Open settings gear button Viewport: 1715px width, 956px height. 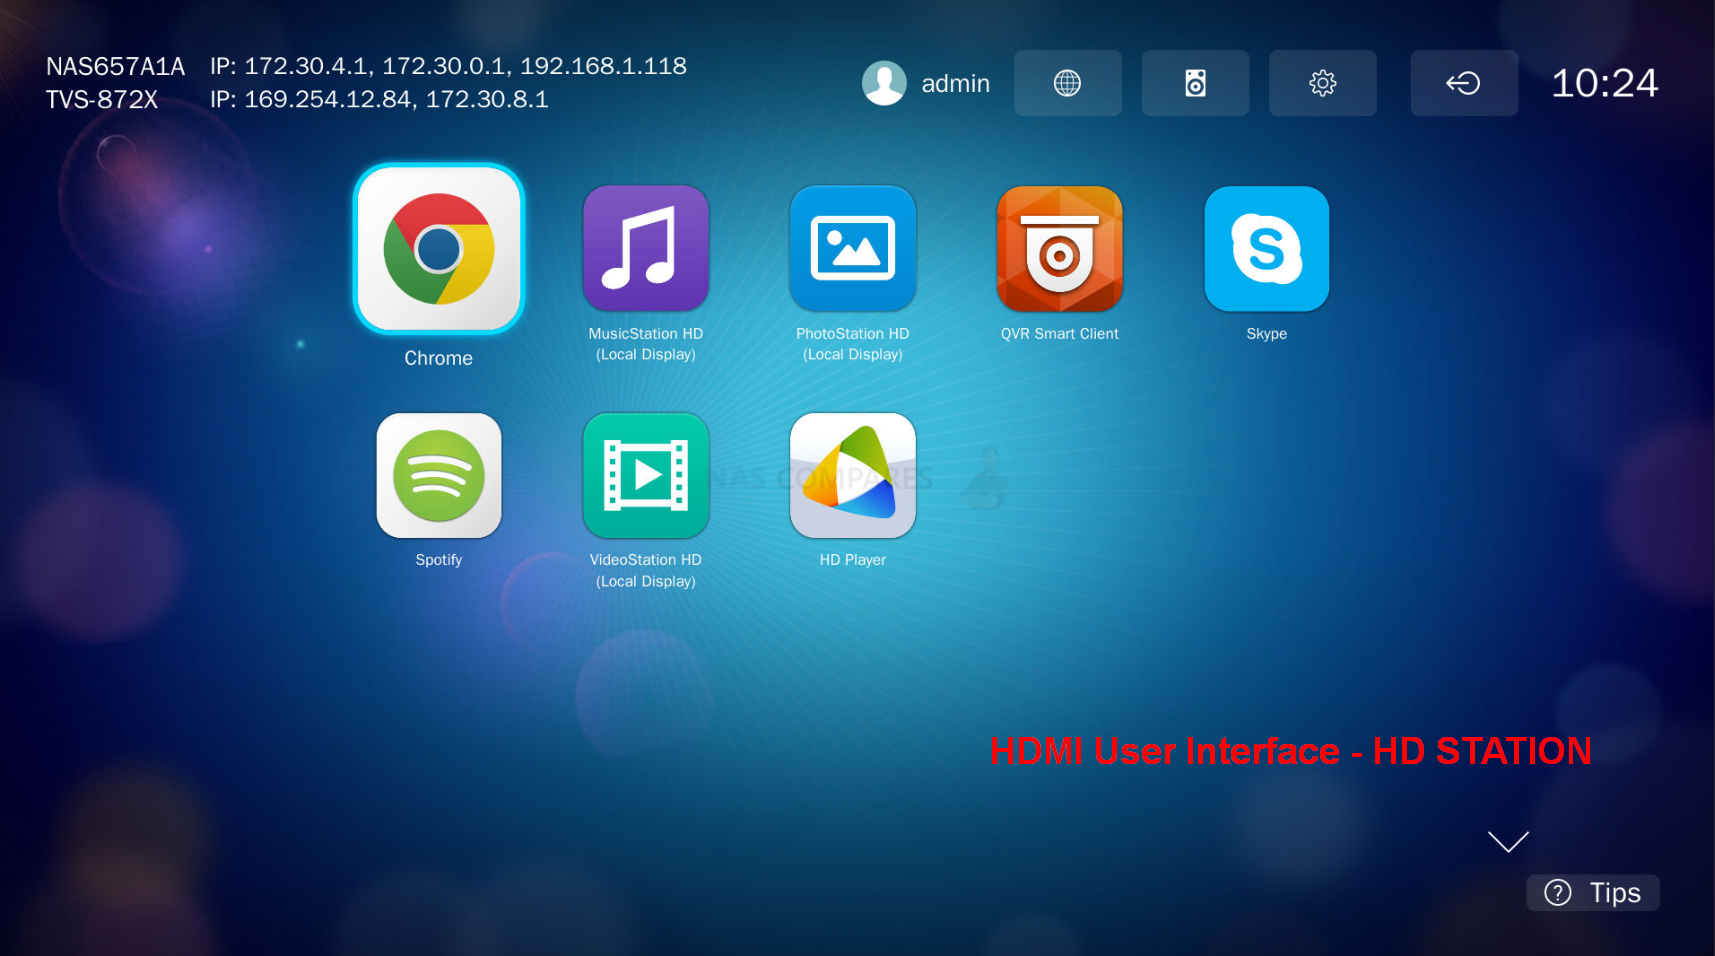click(x=1323, y=83)
